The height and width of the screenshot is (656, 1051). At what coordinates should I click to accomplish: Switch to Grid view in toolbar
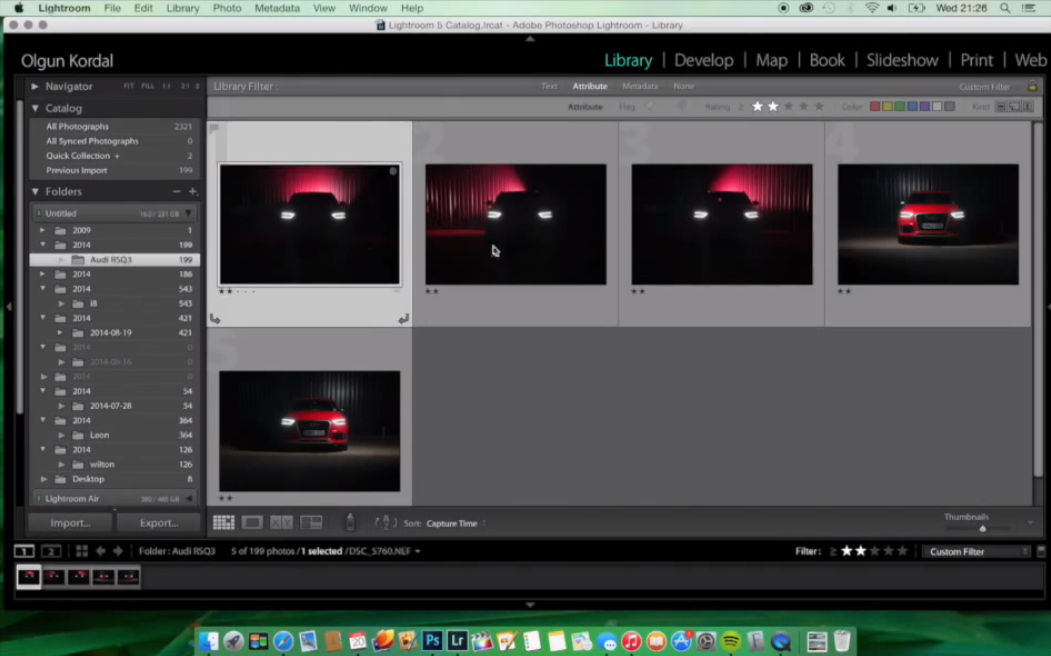click(223, 522)
